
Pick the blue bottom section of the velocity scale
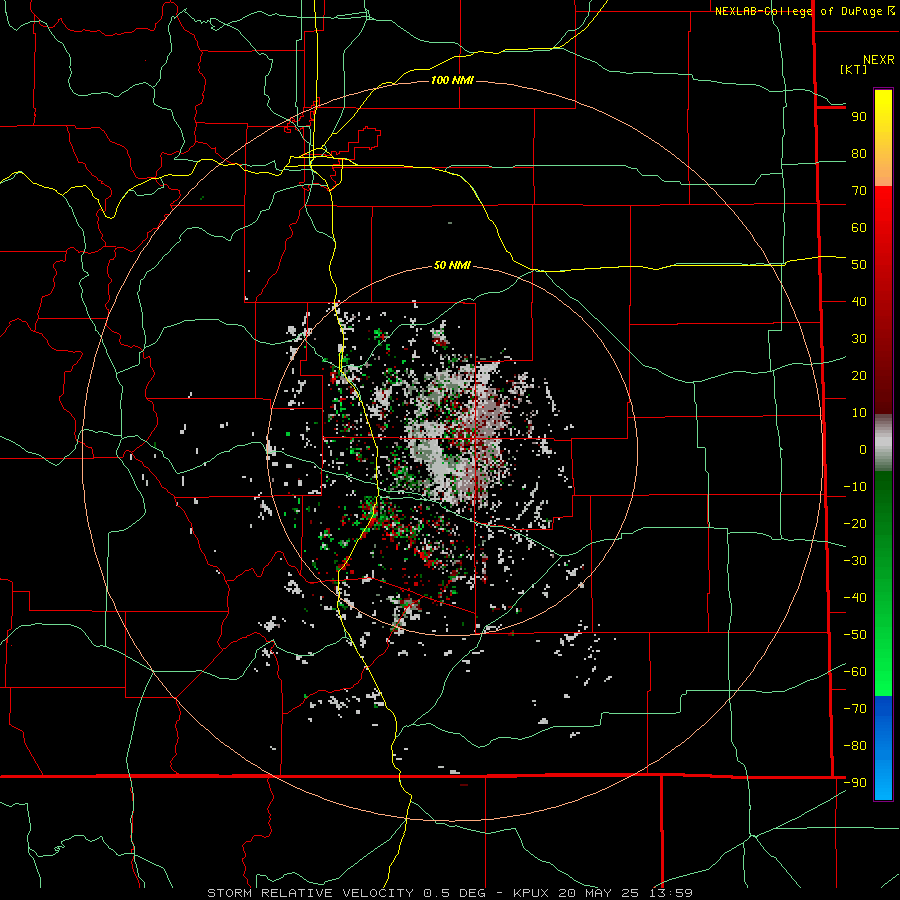[883, 746]
